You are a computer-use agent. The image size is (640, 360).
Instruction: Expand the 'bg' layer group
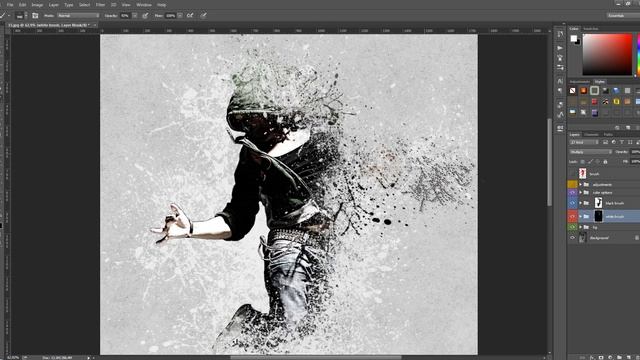(x=580, y=227)
